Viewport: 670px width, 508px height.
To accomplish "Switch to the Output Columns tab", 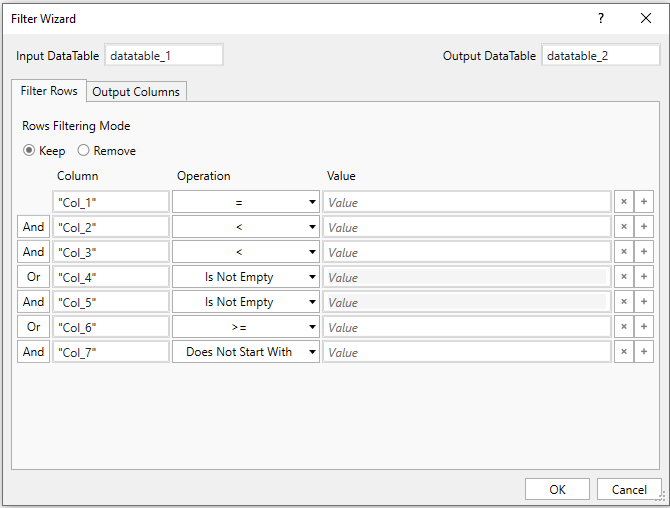I will click(x=136, y=92).
